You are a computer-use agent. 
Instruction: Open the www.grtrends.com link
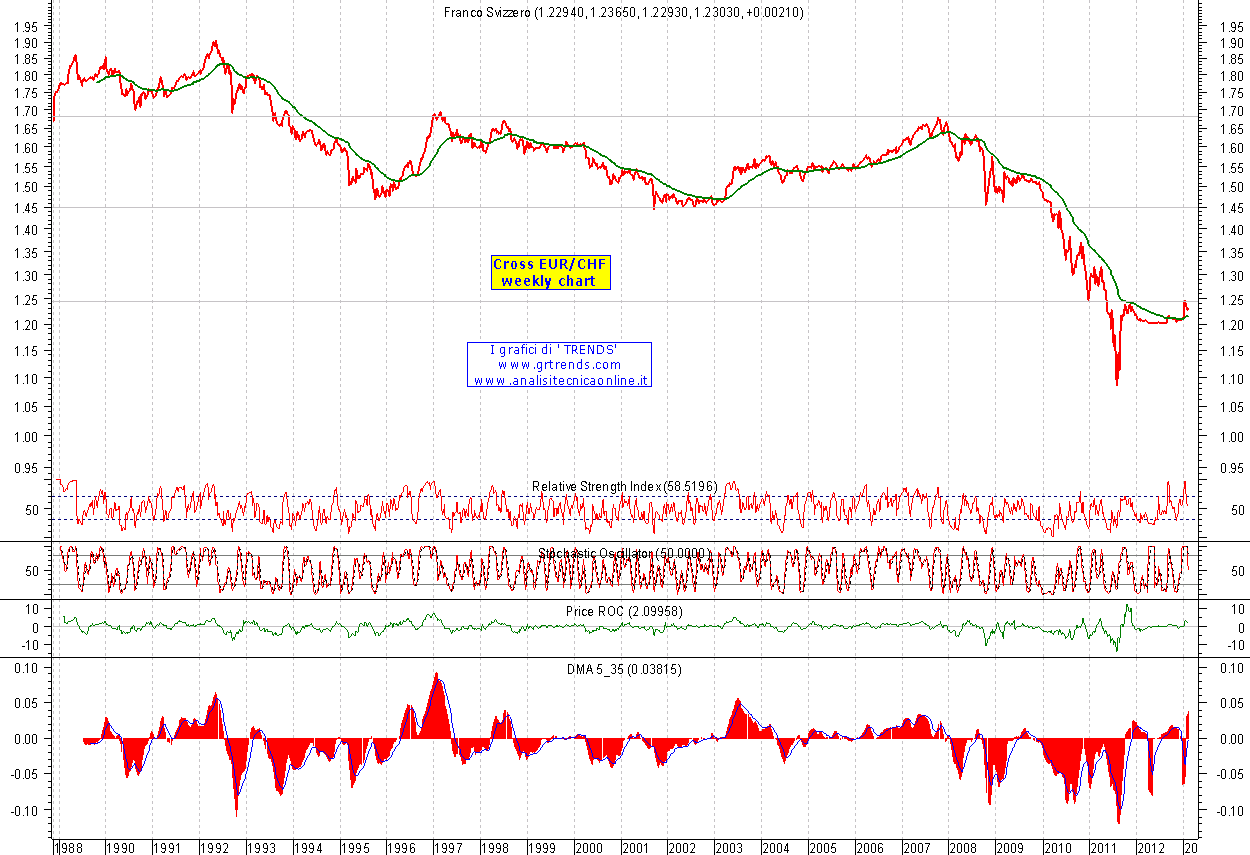[559, 365]
